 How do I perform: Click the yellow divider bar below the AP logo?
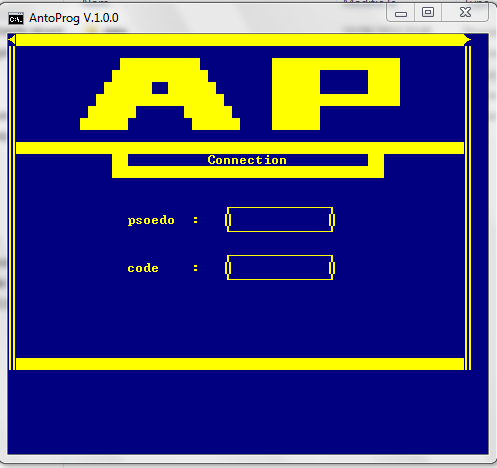click(x=240, y=148)
